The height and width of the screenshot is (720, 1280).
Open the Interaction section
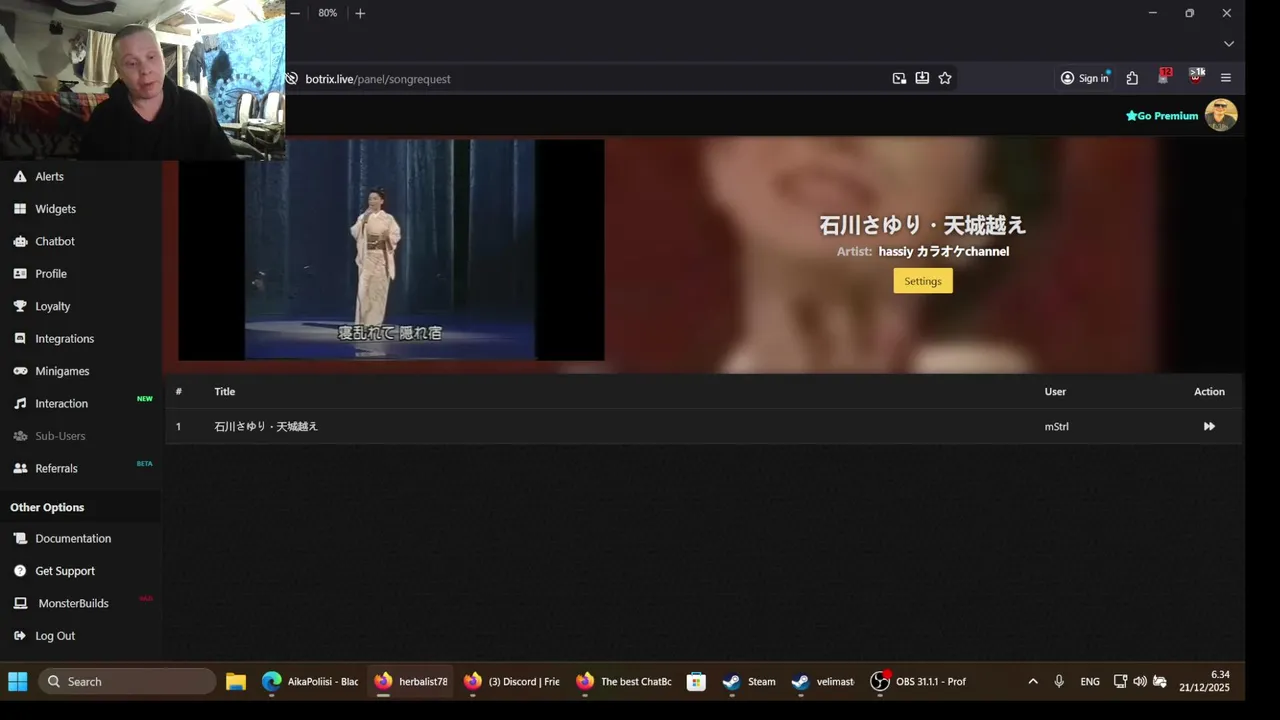click(61, 404)
